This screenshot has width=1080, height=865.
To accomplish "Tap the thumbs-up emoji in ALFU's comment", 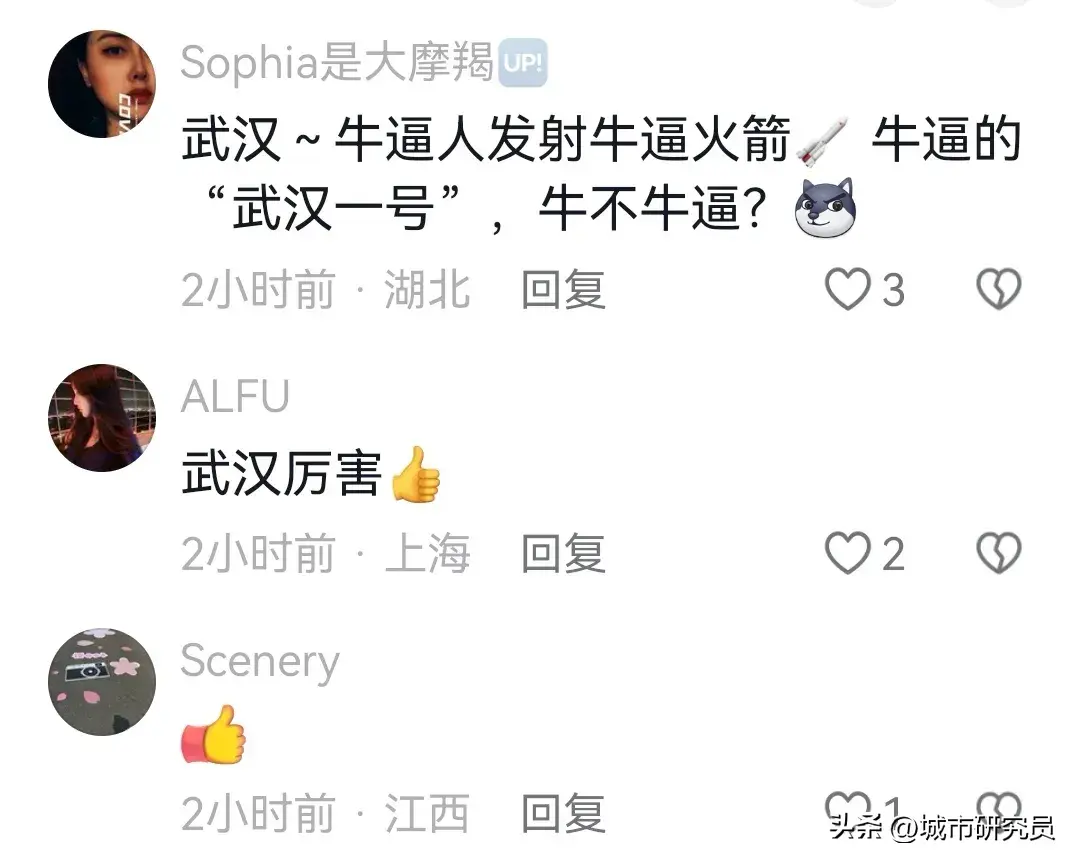I will click(x=415, y=475).
